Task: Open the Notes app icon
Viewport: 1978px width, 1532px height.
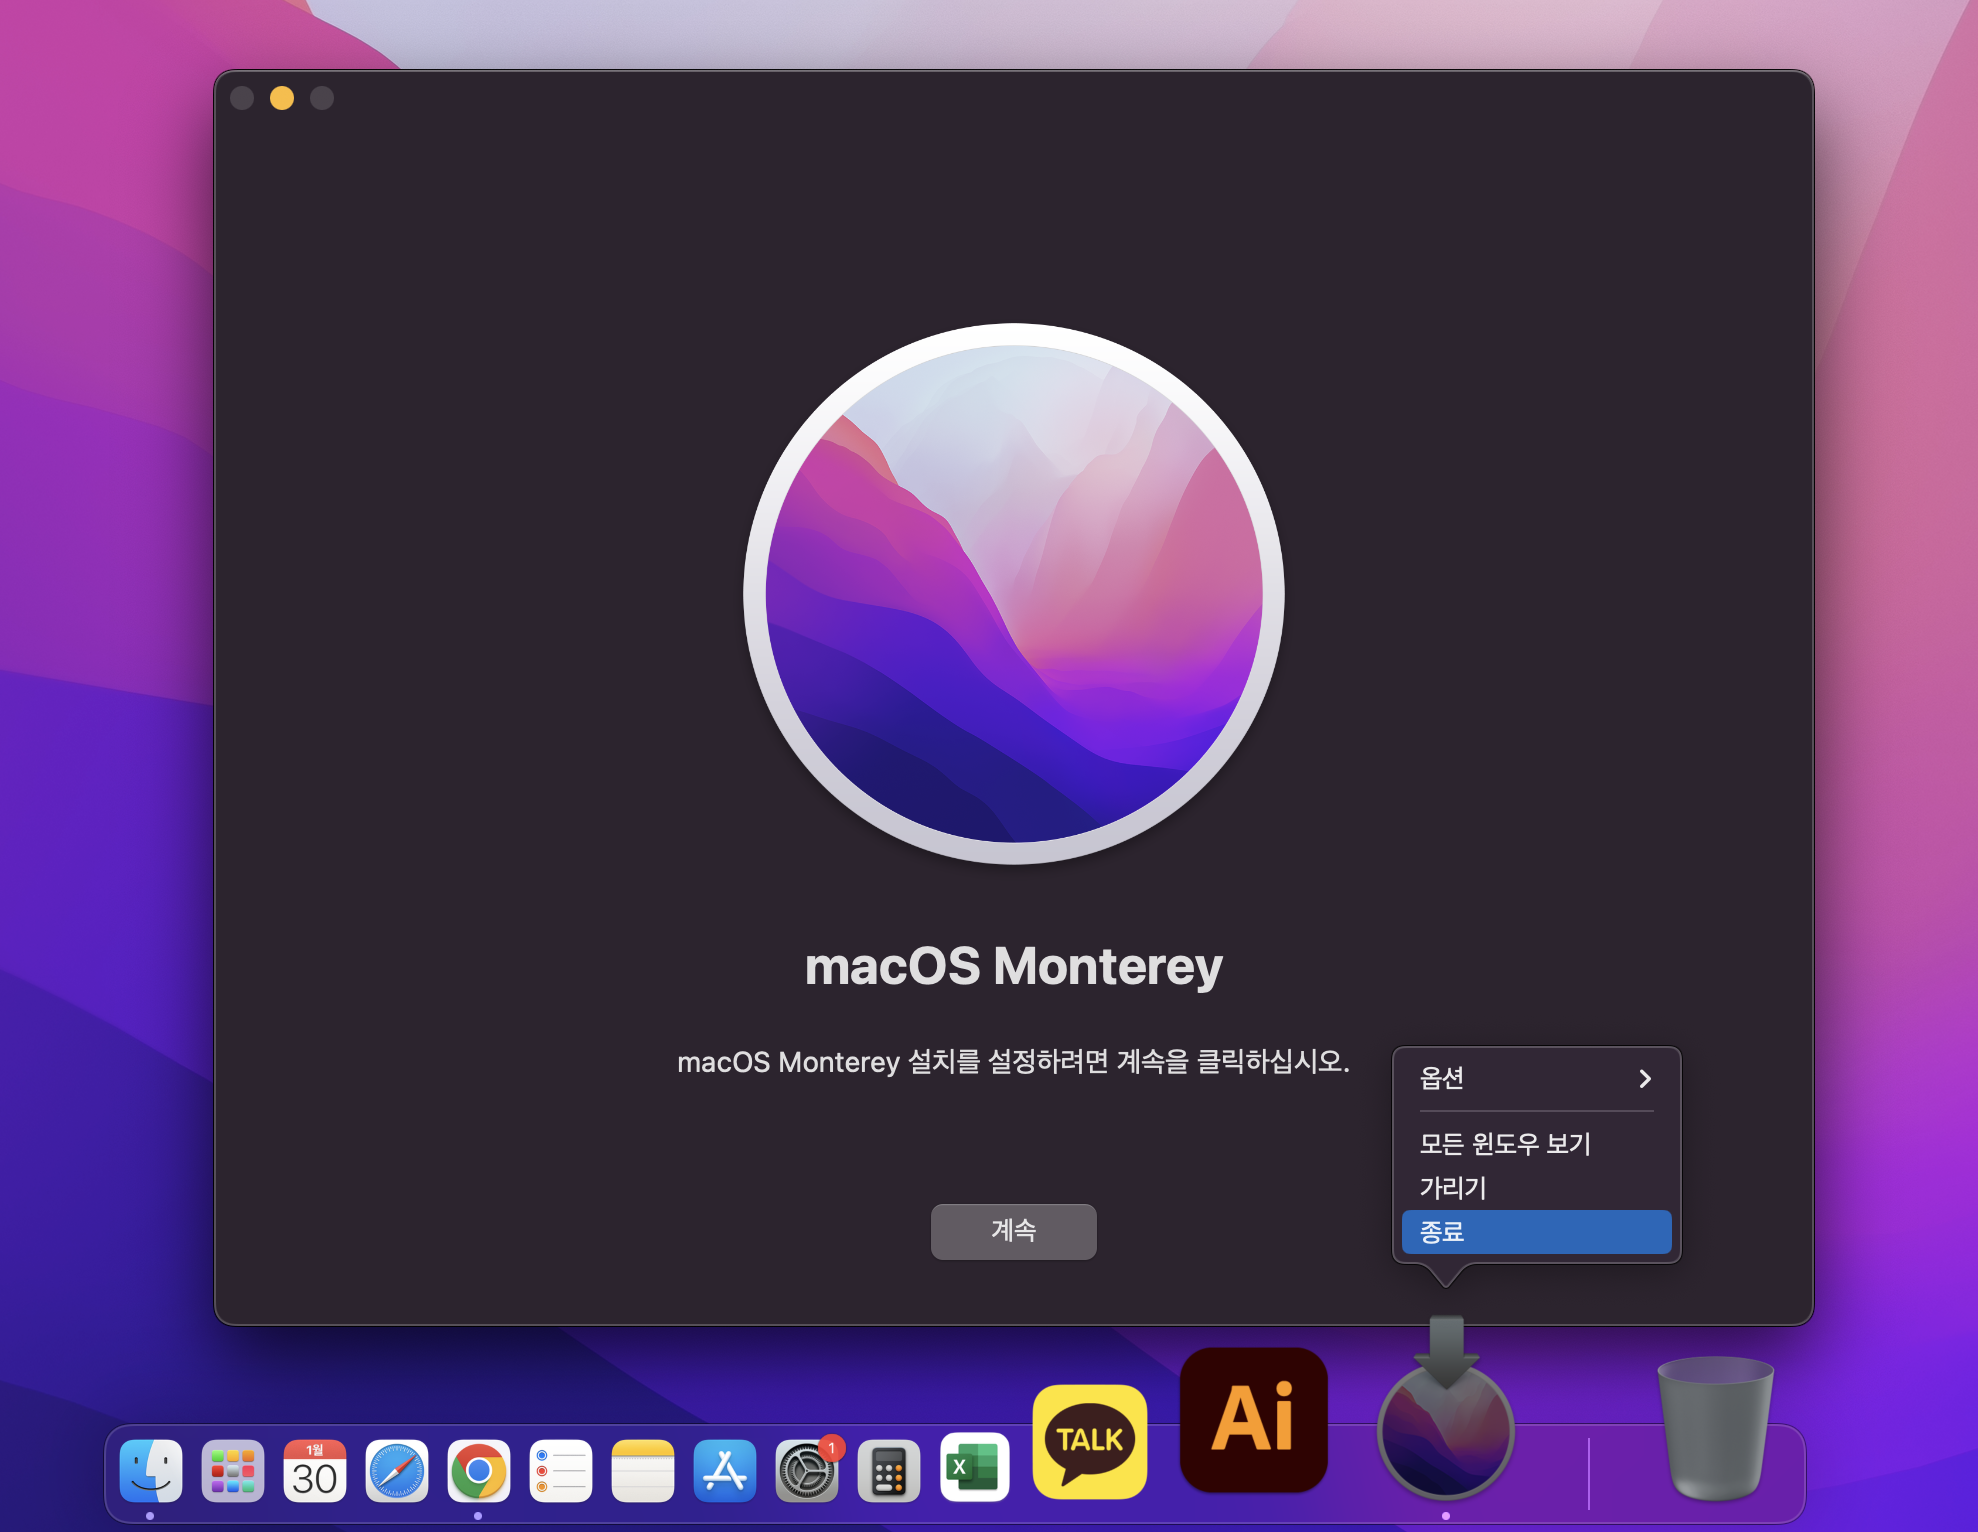Action: (643, 1471)
